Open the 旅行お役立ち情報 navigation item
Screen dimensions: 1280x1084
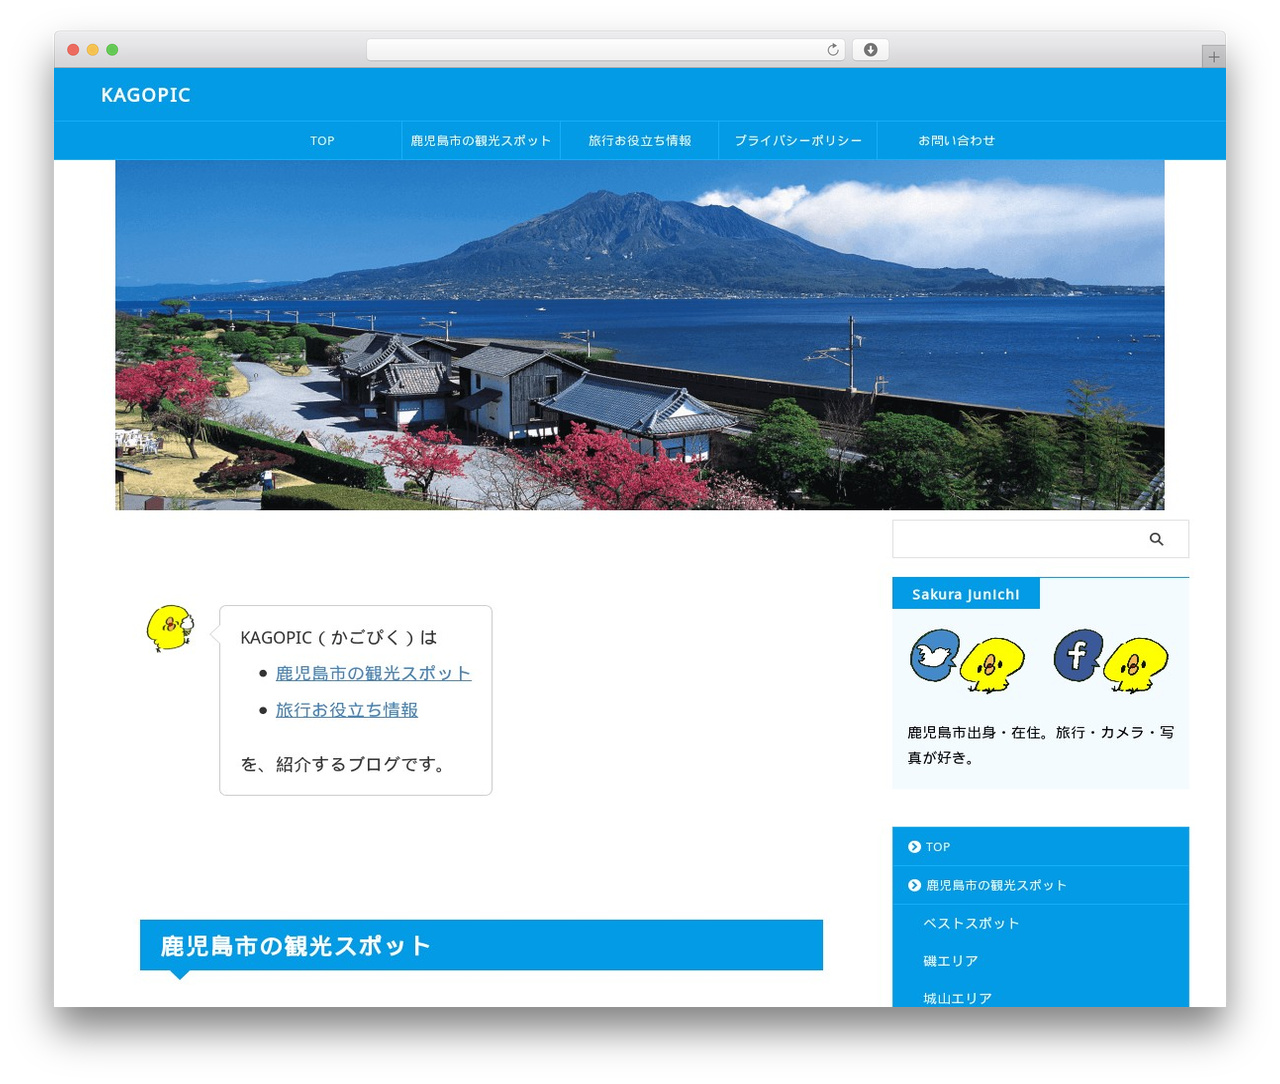(x=640, y=141)
